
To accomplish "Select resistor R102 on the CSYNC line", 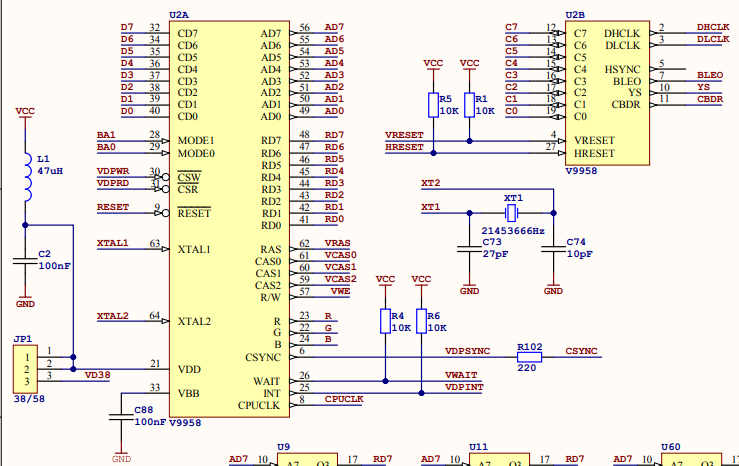I will pos(529,357).
